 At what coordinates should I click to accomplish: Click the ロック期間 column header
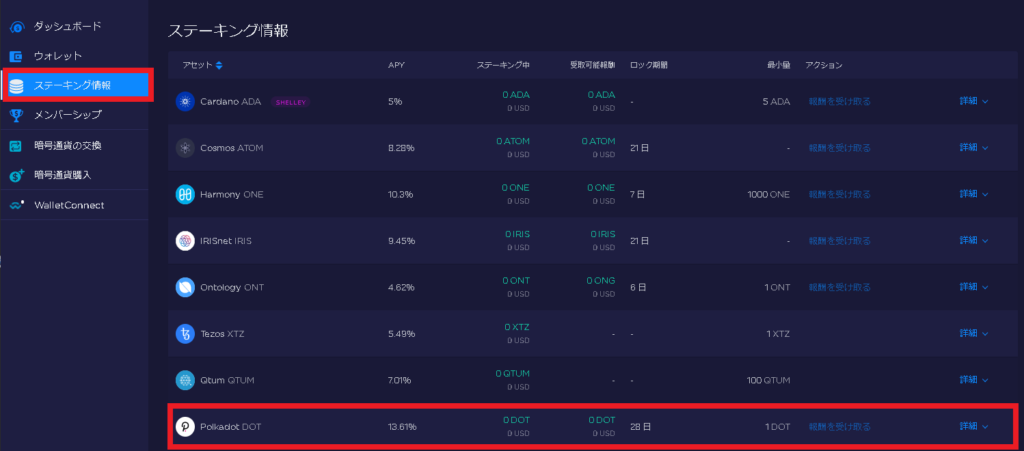click(x=648, y=65)
